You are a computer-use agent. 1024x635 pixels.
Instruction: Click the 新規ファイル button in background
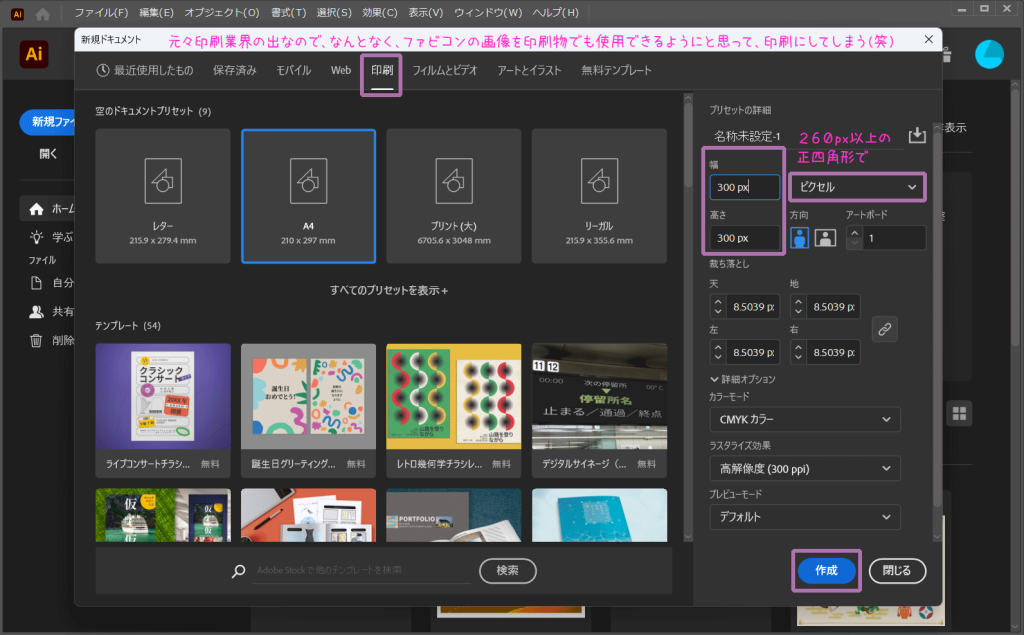tap(48, 122)
